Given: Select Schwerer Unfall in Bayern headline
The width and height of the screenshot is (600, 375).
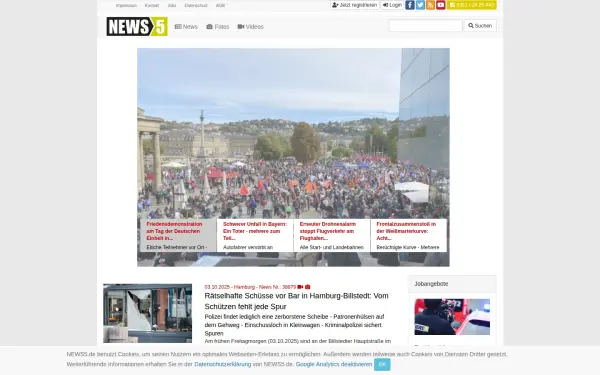Looking at the screenshot, I should point(255,231).
